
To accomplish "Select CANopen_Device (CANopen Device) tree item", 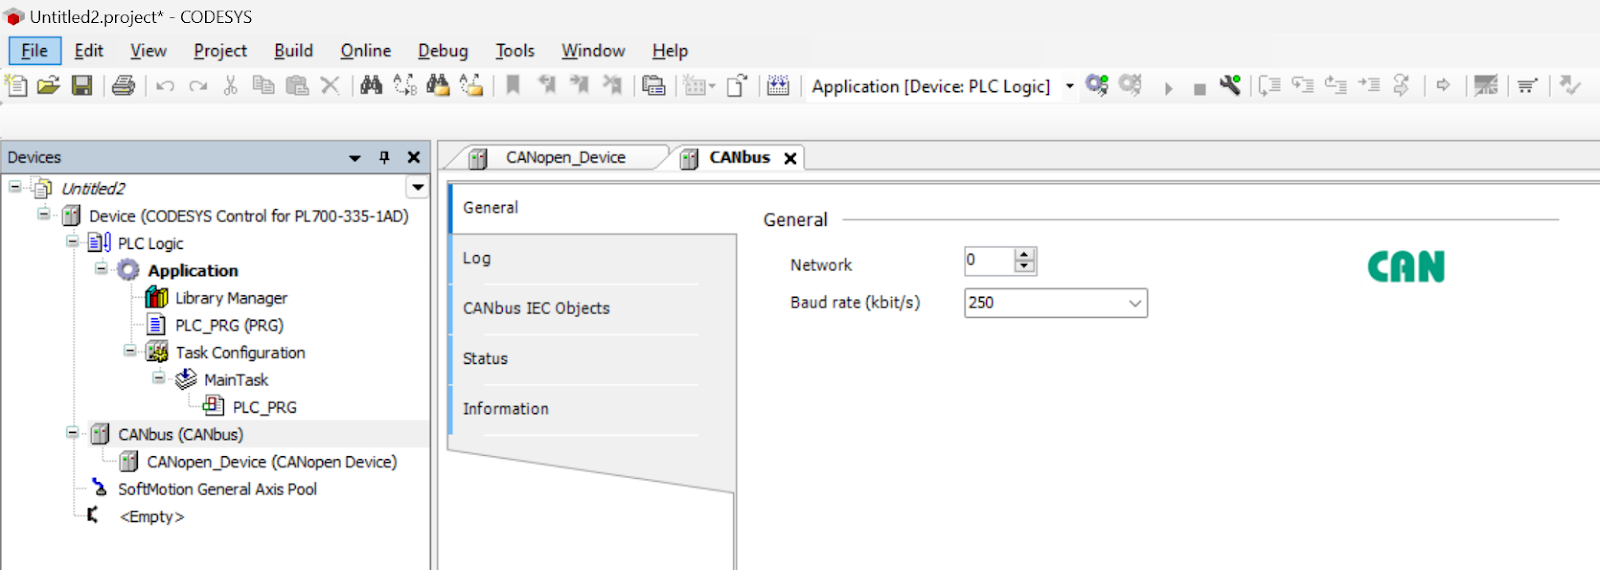I will coord(271,461).
